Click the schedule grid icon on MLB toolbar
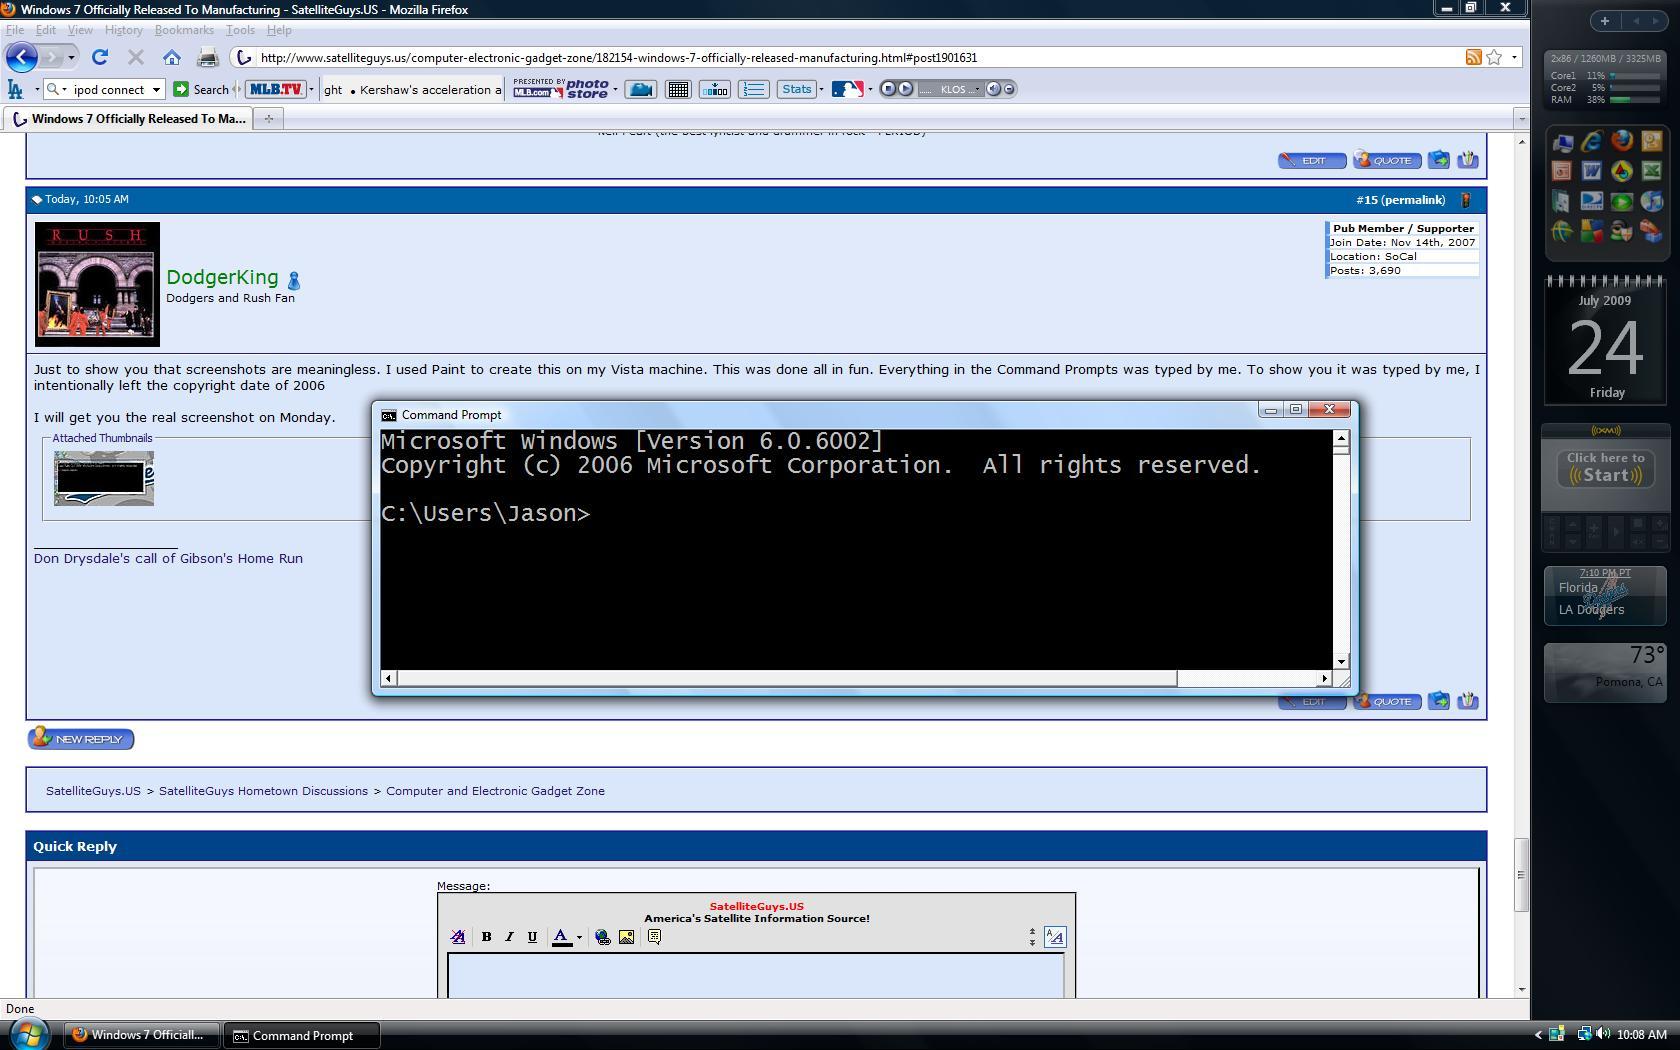1680x1050 pixels. pos(678,89)
